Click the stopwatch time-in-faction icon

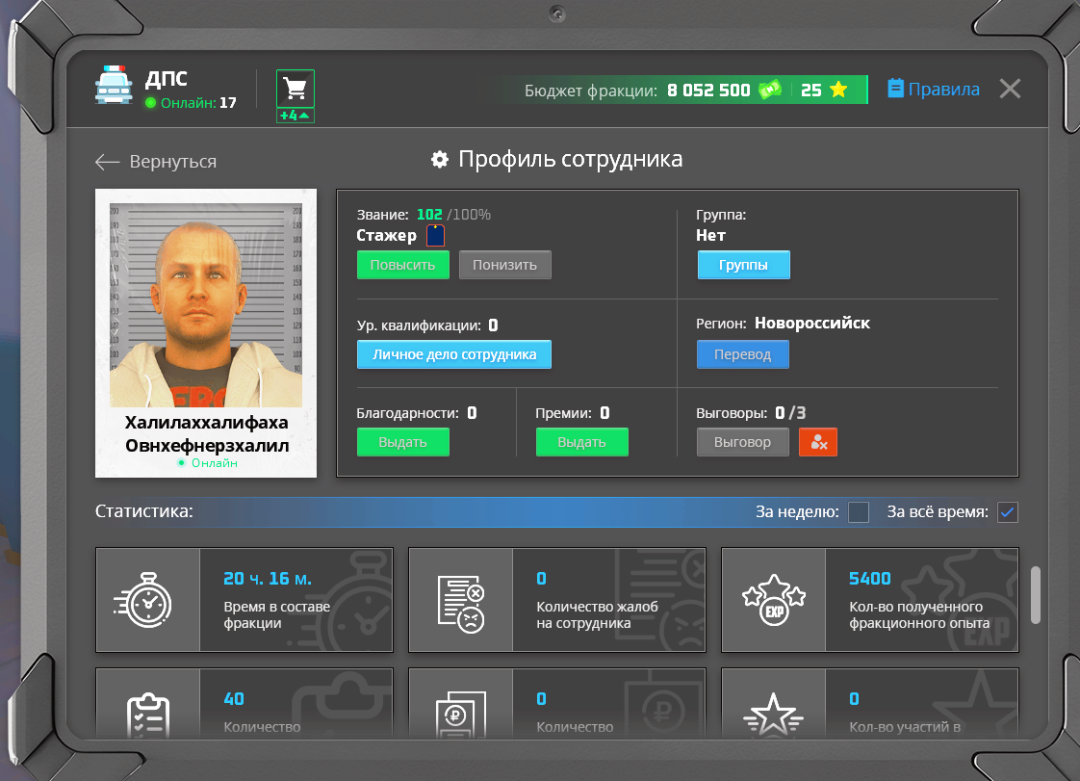pos(147,600)
